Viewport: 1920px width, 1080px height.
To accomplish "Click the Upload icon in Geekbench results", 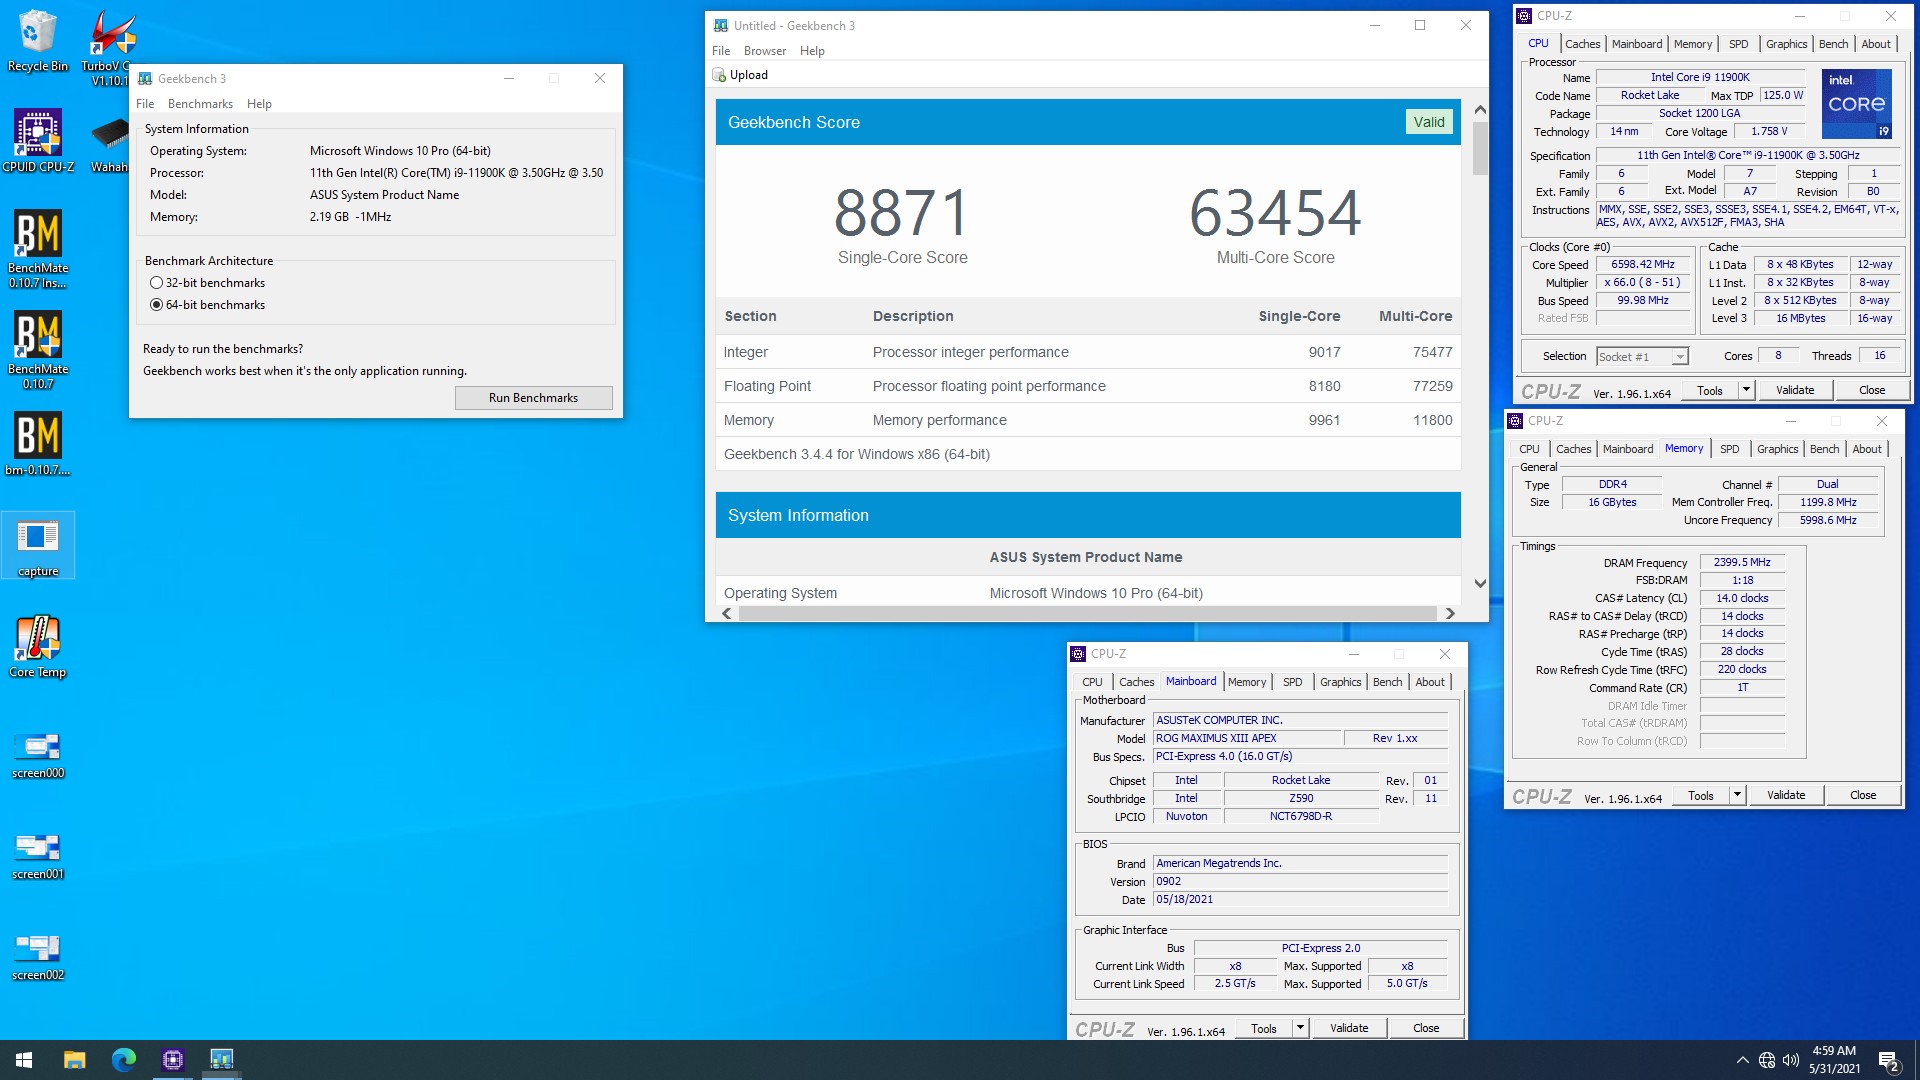I will pos(719,75).
